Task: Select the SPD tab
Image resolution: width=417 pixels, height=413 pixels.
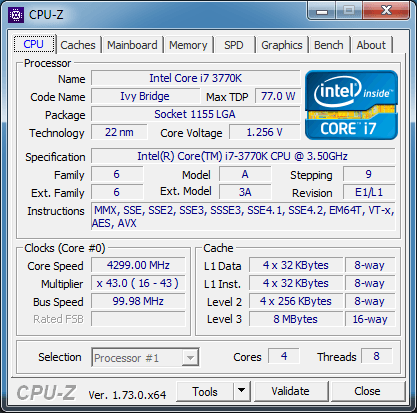Action: (234, 45)
